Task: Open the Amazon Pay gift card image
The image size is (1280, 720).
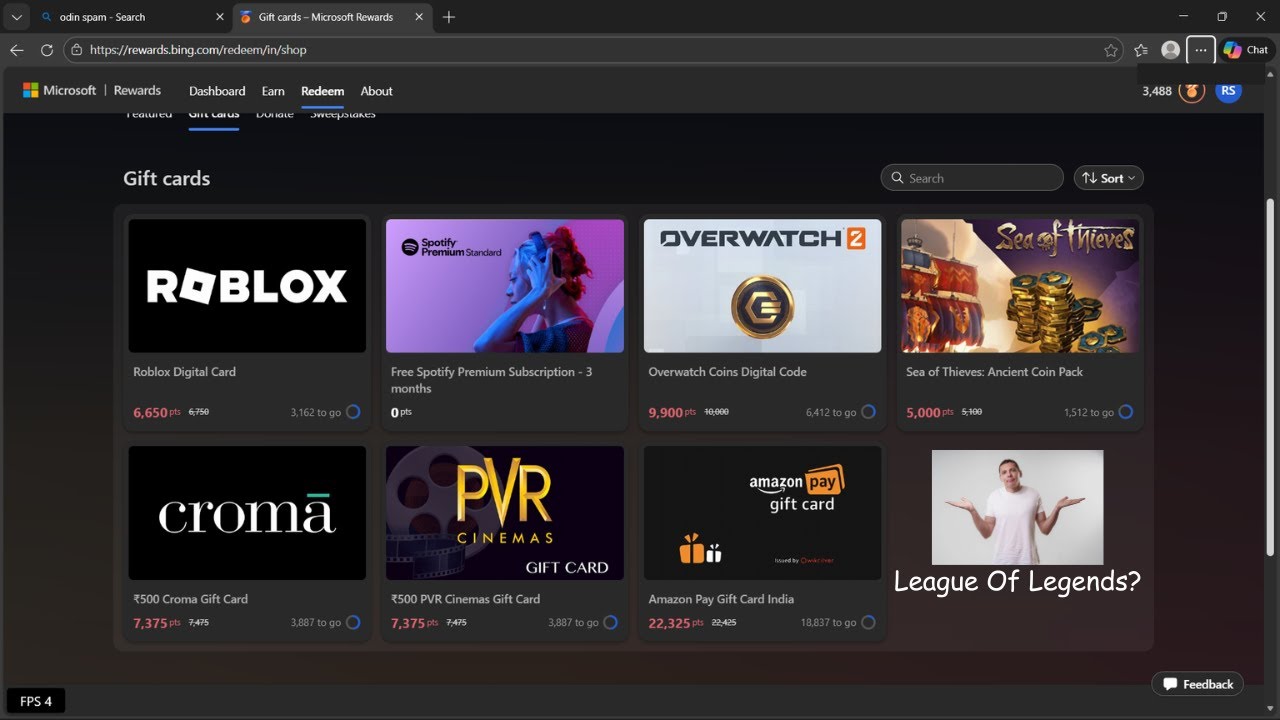Action: point(762,513)
